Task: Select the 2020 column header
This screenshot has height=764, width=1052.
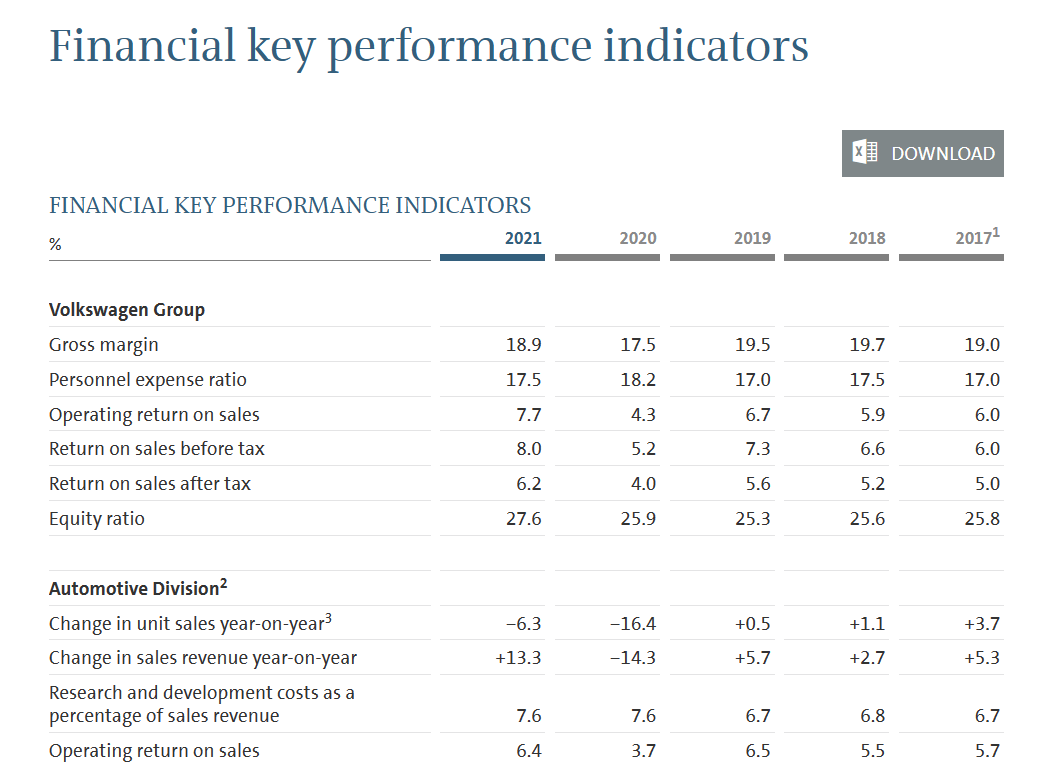Action: click(x=638, y=238)
